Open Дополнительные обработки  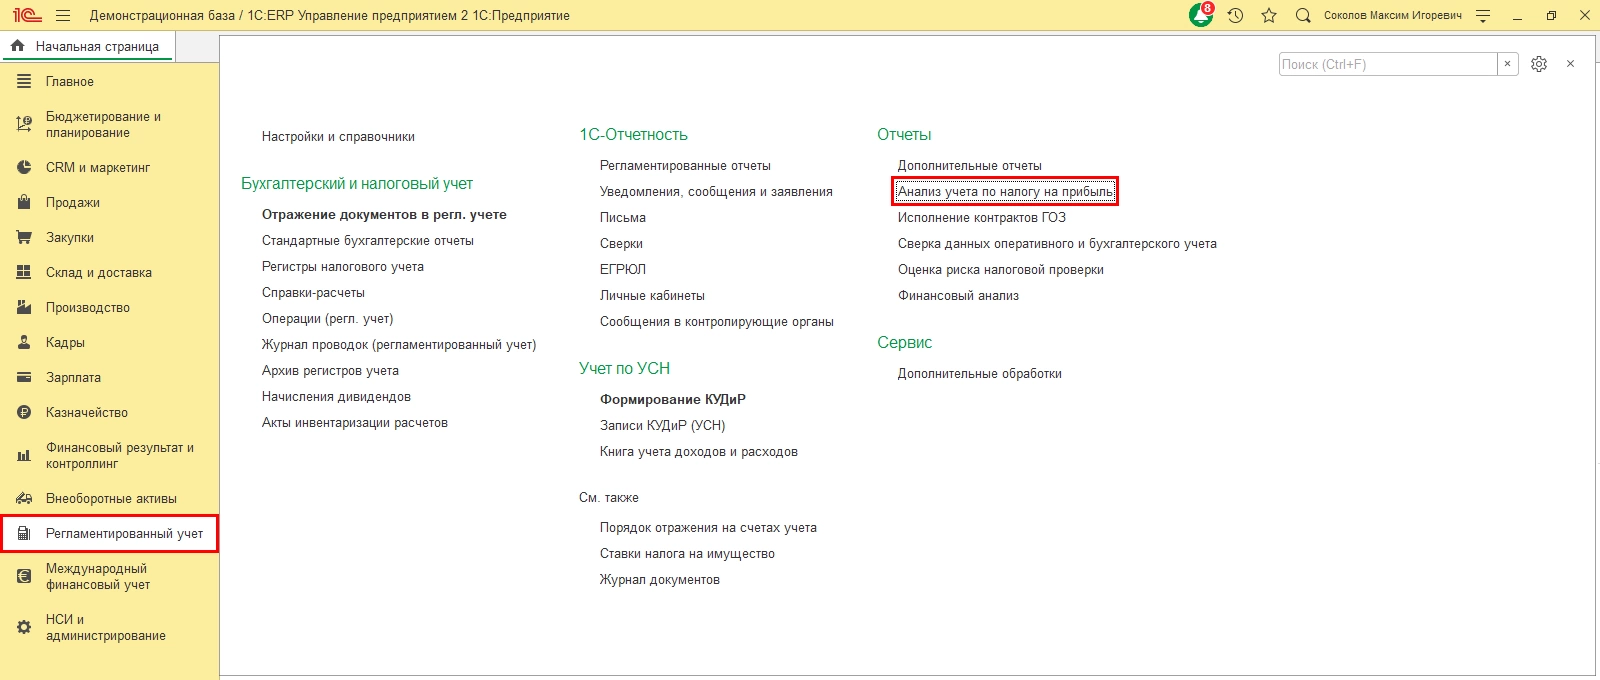coord(980,373)
